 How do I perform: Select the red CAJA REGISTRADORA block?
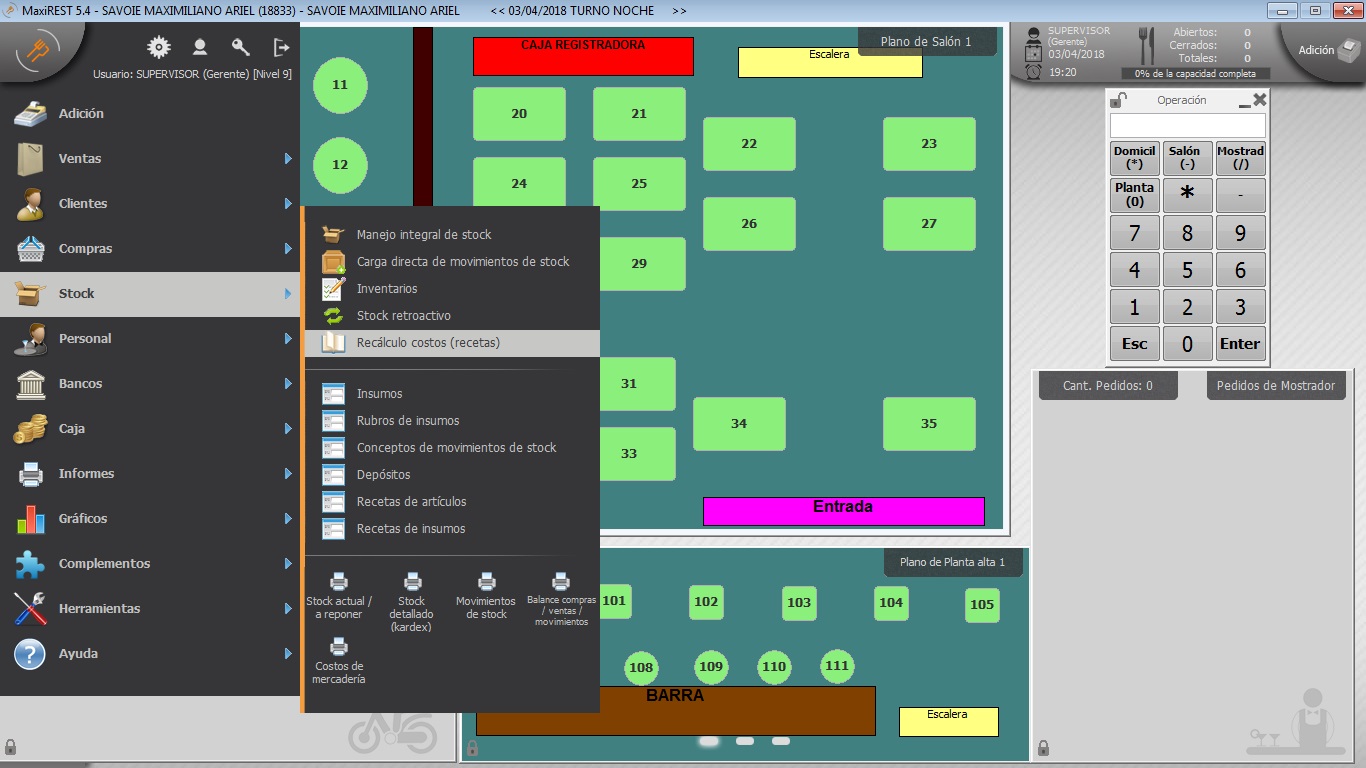(583, 58)
